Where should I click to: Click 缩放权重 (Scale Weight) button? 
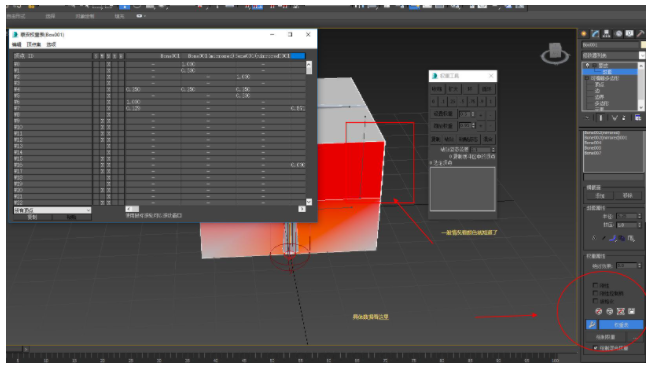coord(443,125)
